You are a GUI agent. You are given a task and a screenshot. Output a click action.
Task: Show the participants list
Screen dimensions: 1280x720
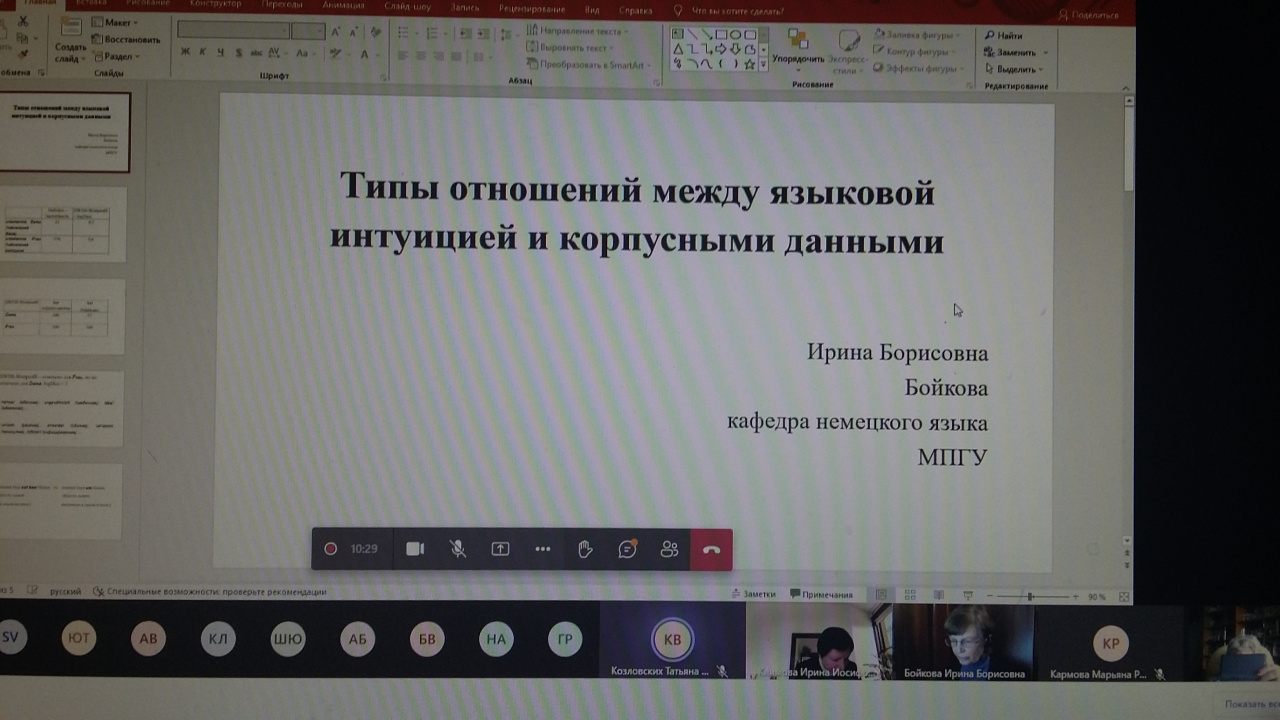tap(669, 549)
